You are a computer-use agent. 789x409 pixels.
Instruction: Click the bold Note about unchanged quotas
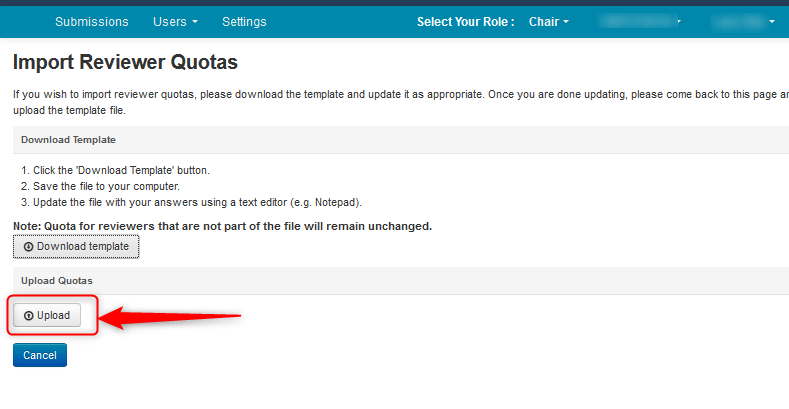click(x=222, y=226)
